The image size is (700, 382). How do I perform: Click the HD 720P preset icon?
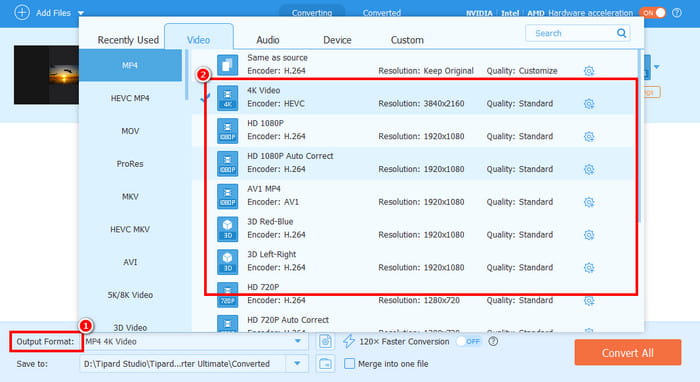[228, 295]
